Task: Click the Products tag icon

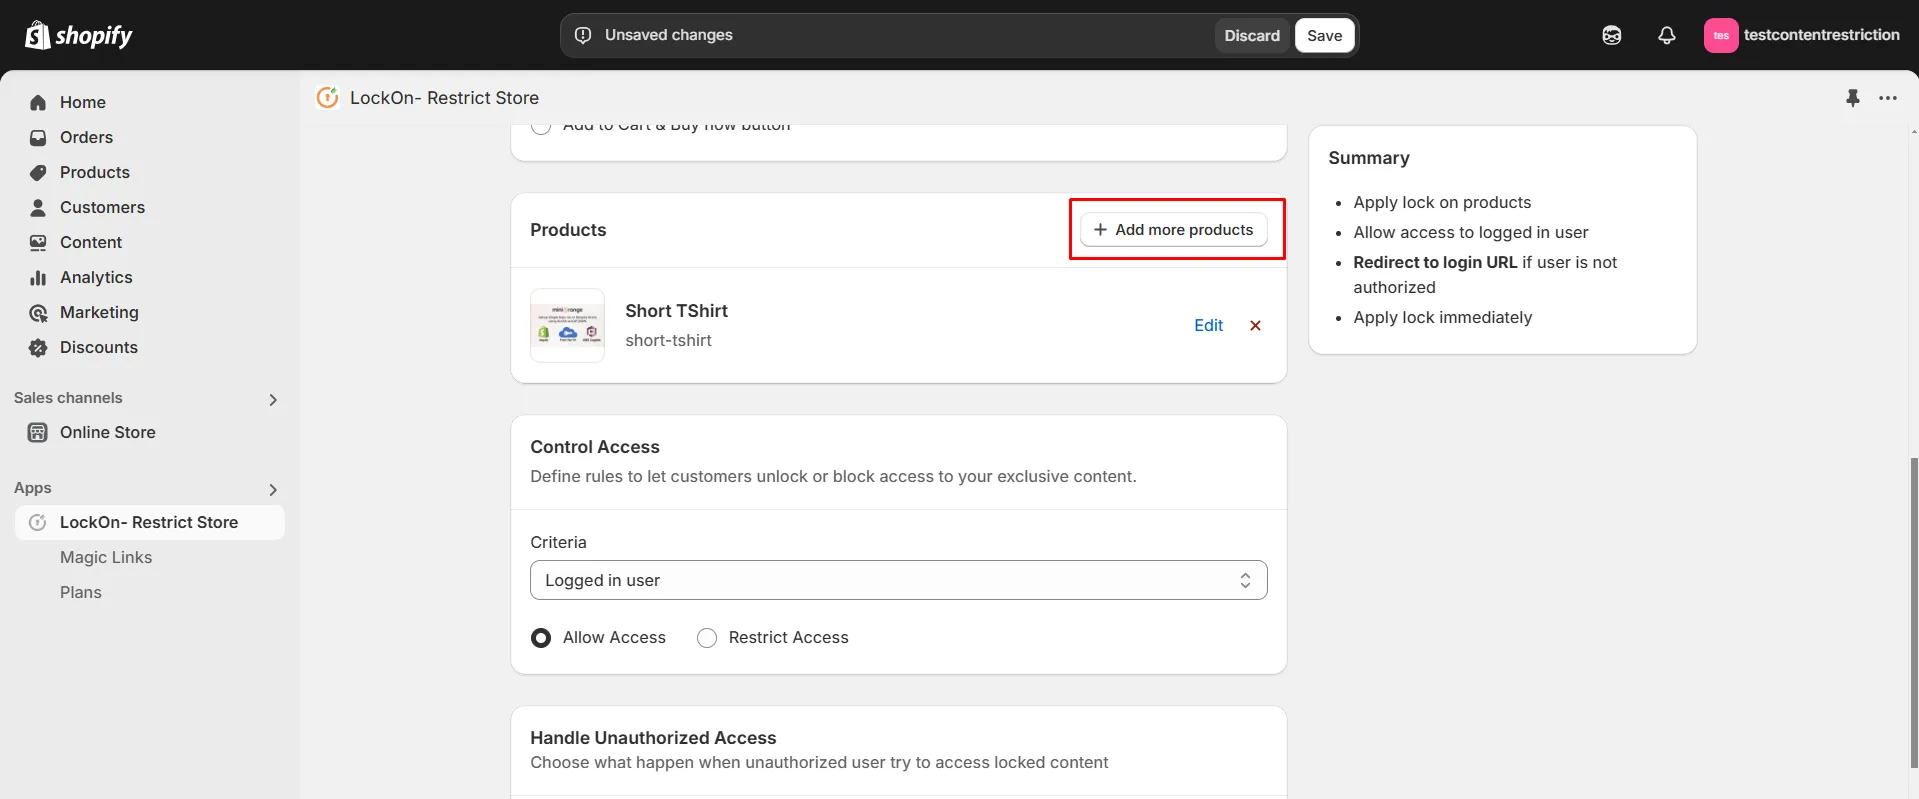Action: pyautogui.click(x=38, y=172)
